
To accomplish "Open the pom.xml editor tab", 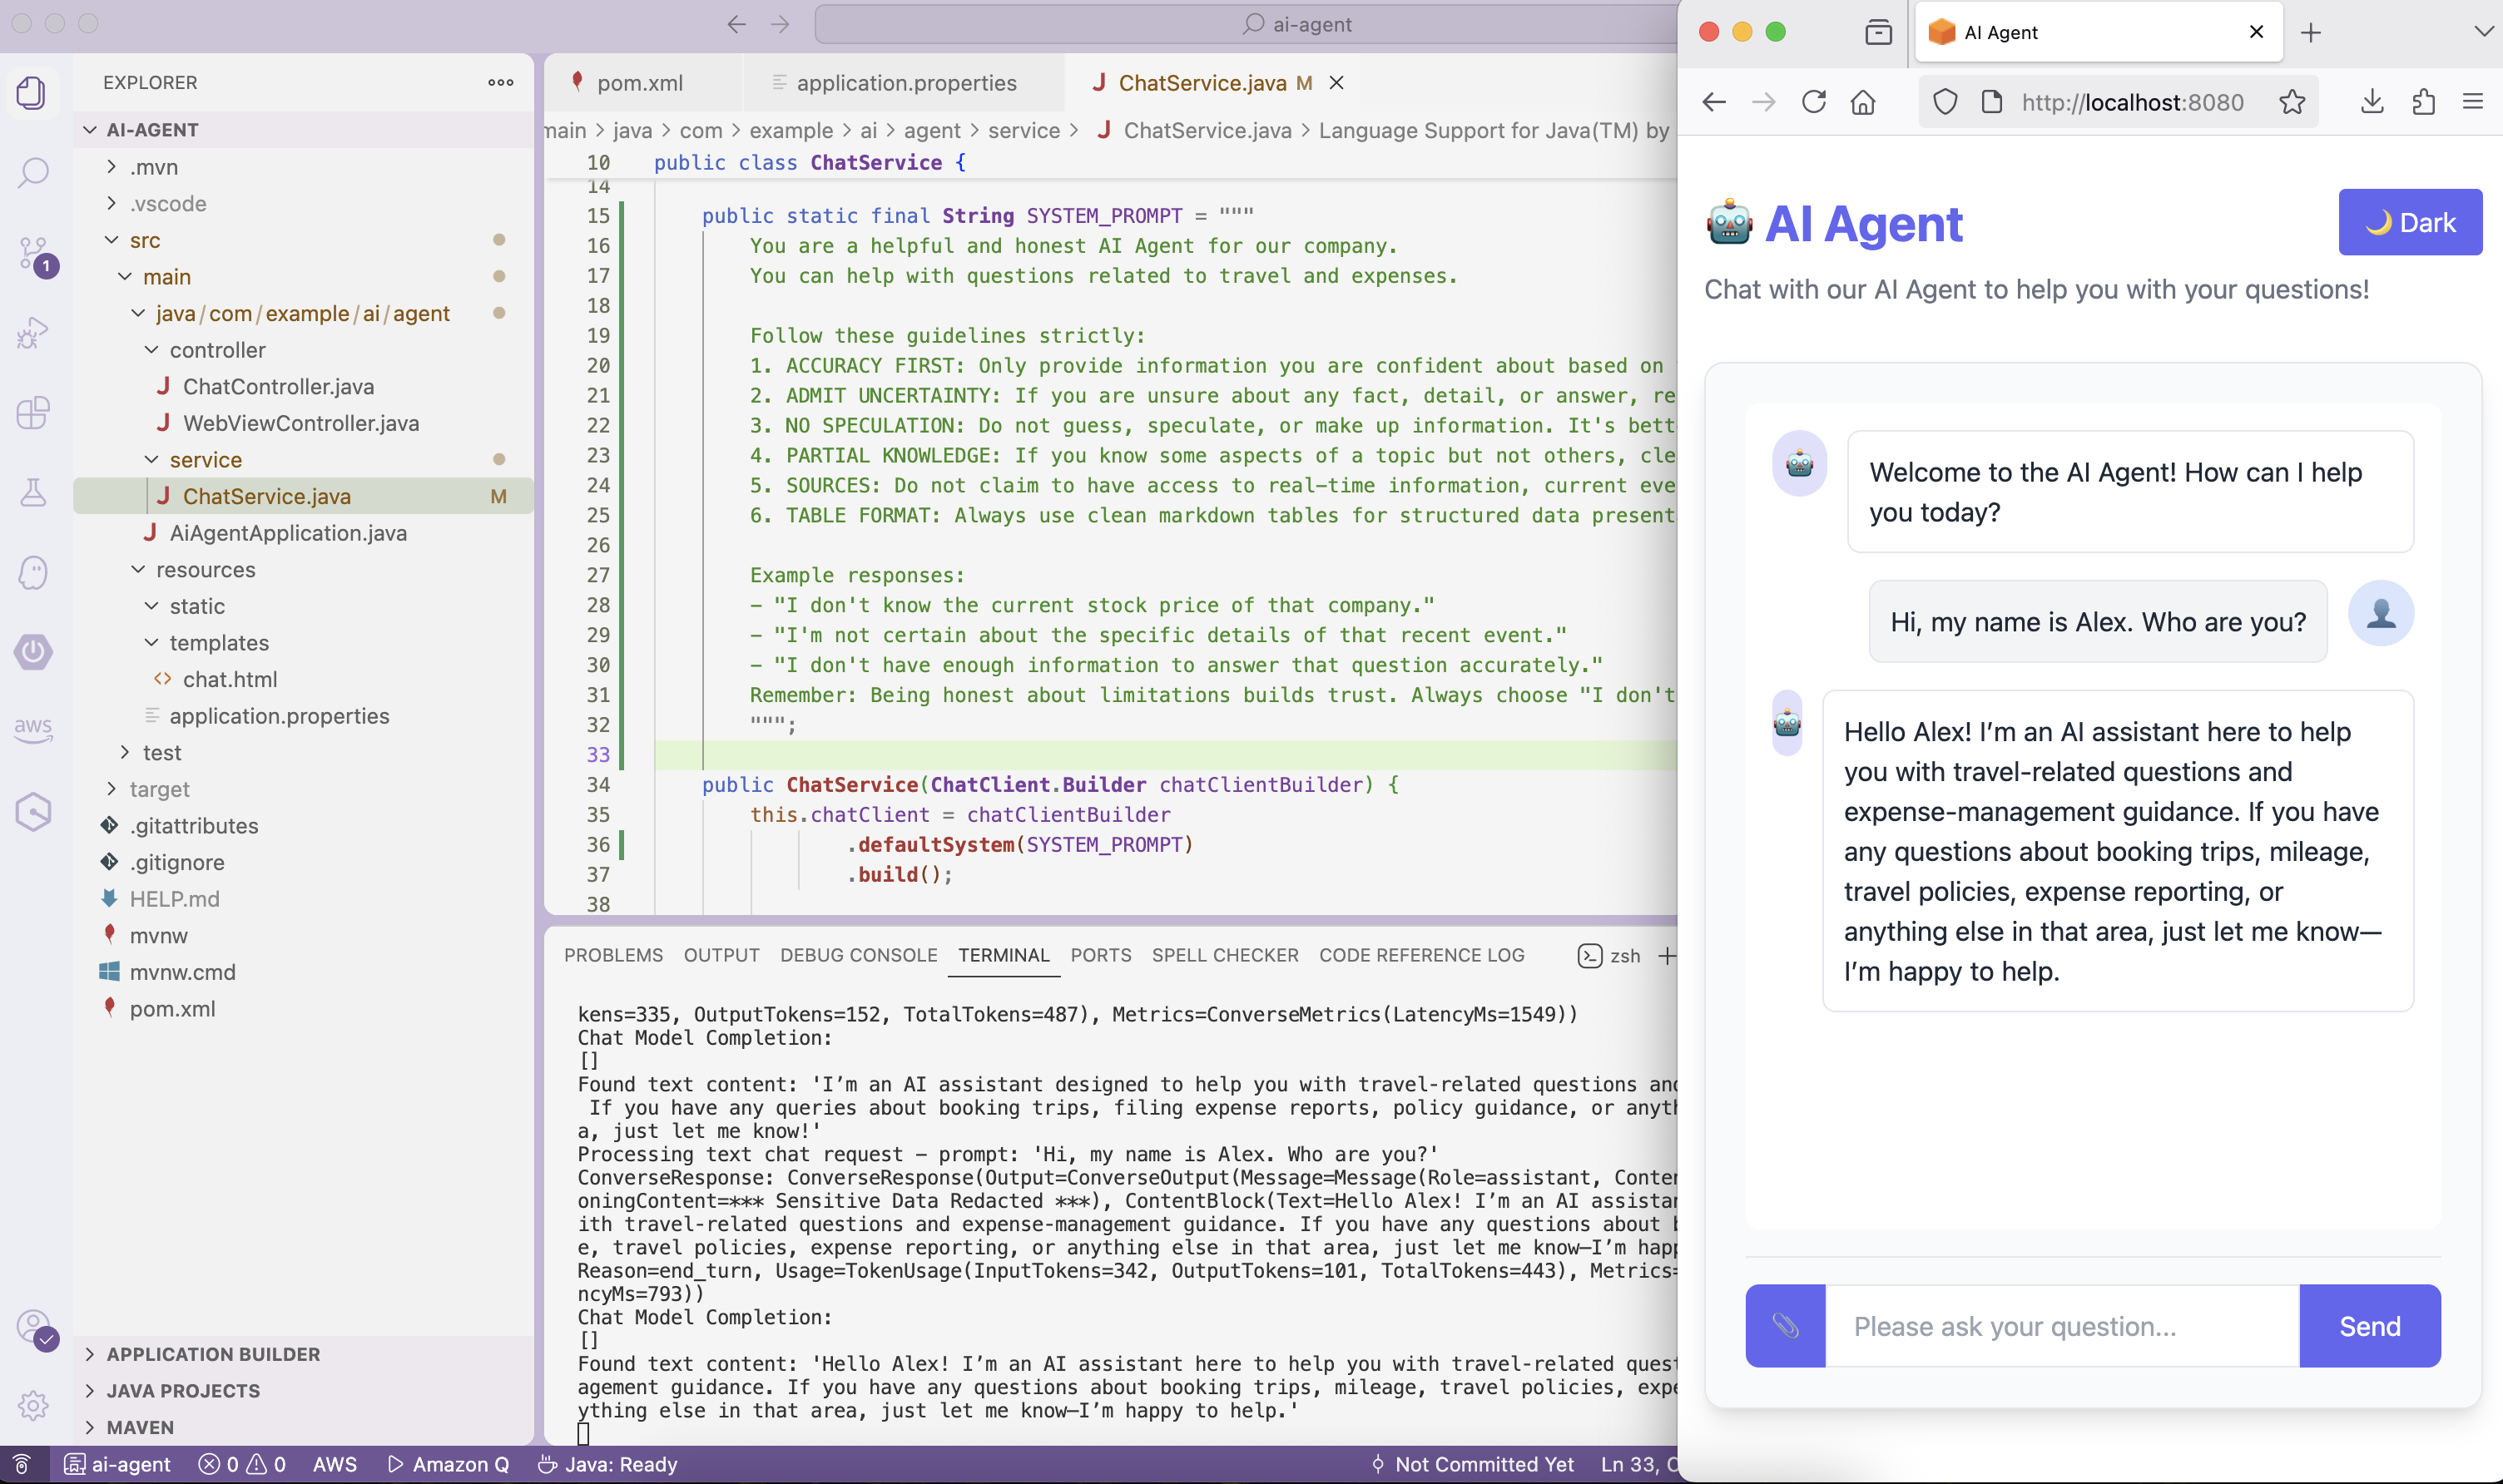I will [639, 83].
